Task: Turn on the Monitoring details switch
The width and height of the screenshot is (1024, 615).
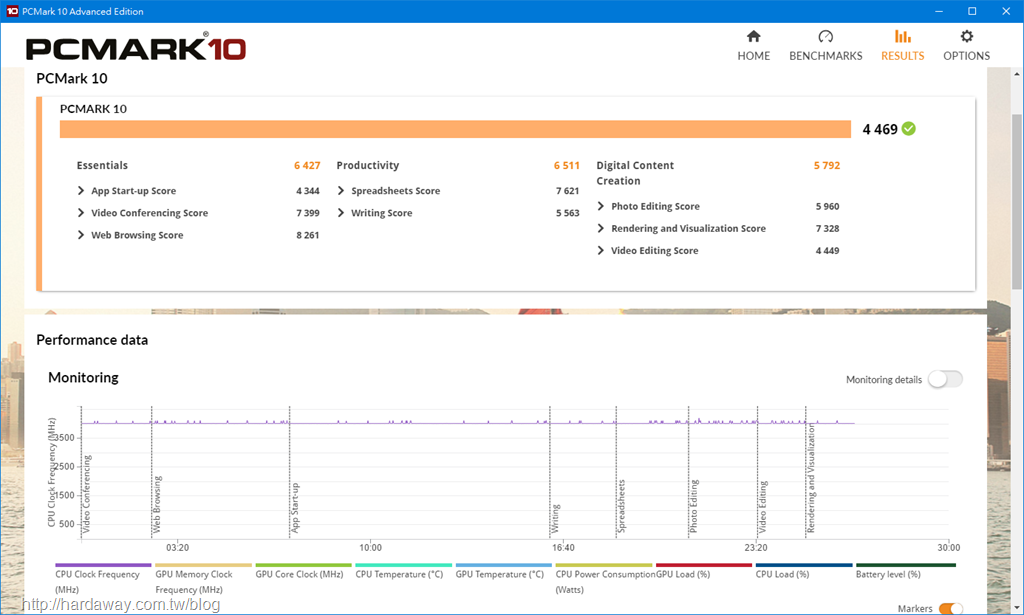Action: pos(945,379)
